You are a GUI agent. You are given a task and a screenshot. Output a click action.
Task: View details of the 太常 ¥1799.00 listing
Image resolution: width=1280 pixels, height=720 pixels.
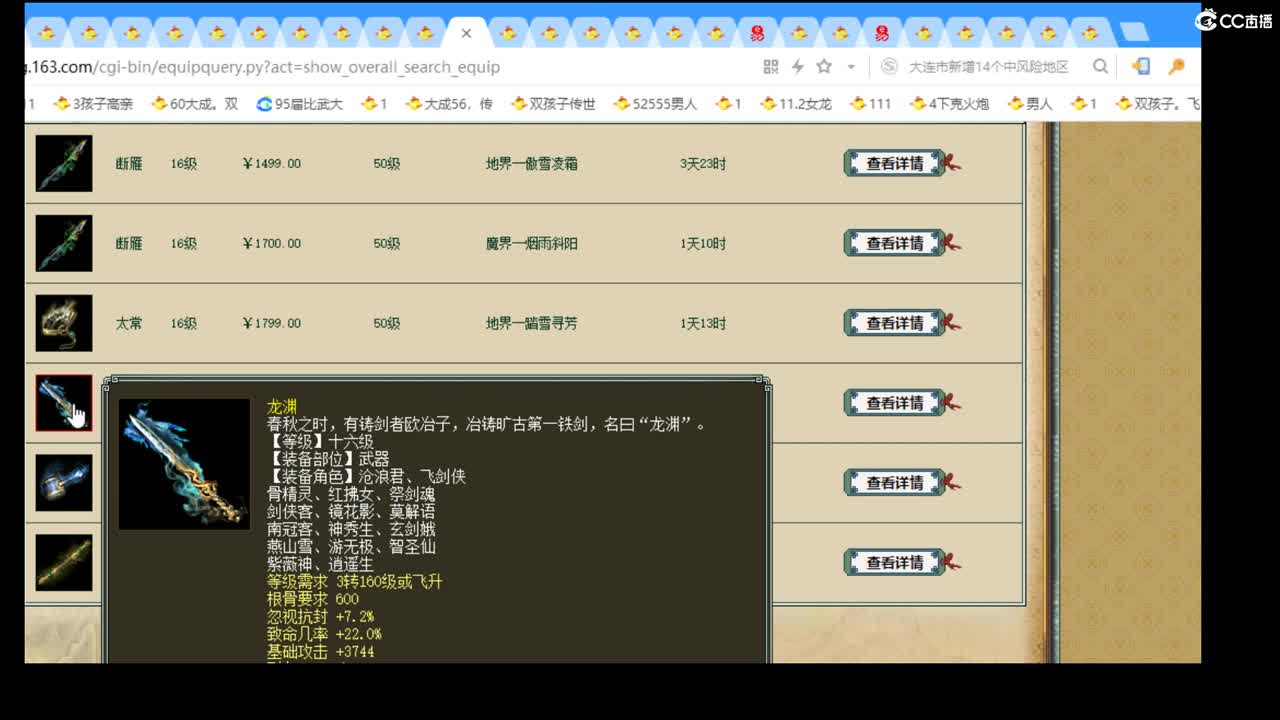click(895, 323)
